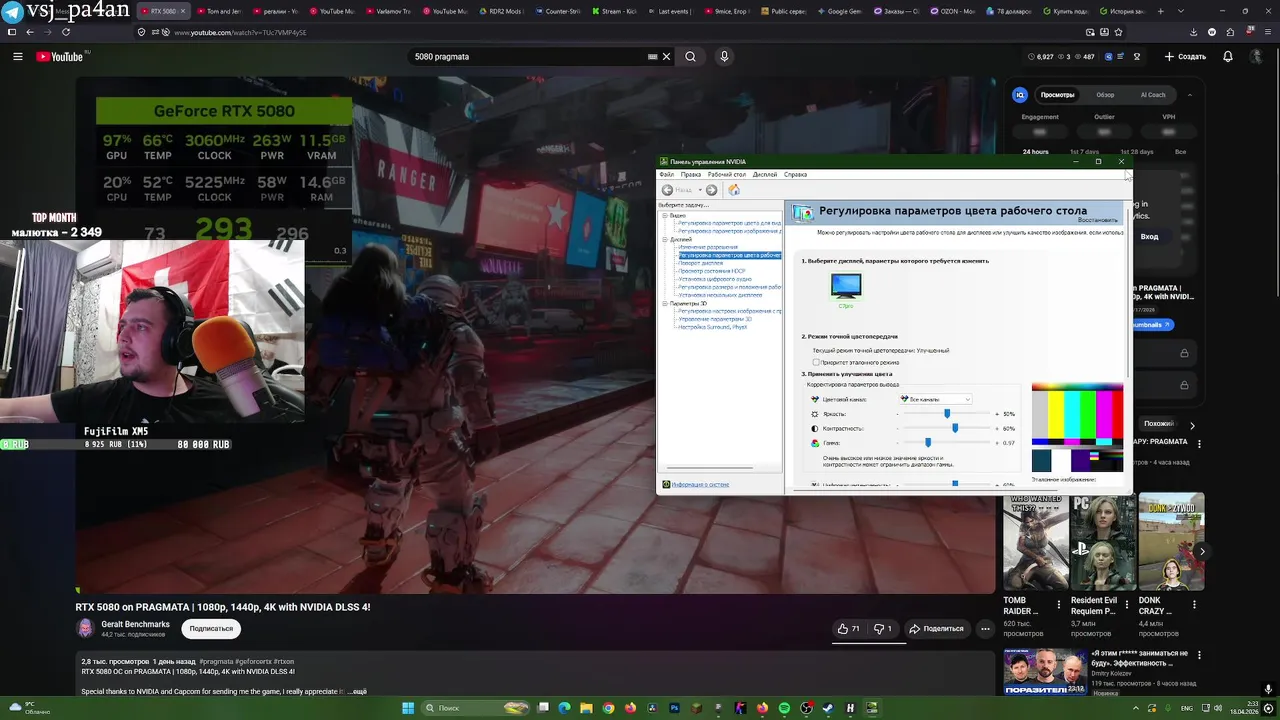Select 'Управление параметрами 3D' tree item

click(x=714, y=319)
